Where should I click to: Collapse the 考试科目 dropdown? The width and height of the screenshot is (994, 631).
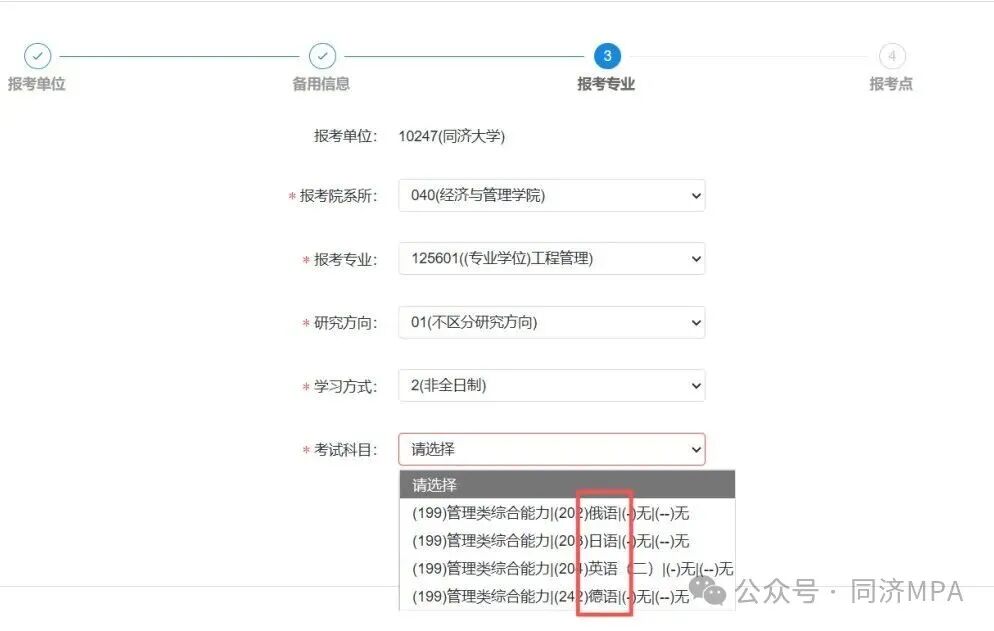(x=551, y=450)
